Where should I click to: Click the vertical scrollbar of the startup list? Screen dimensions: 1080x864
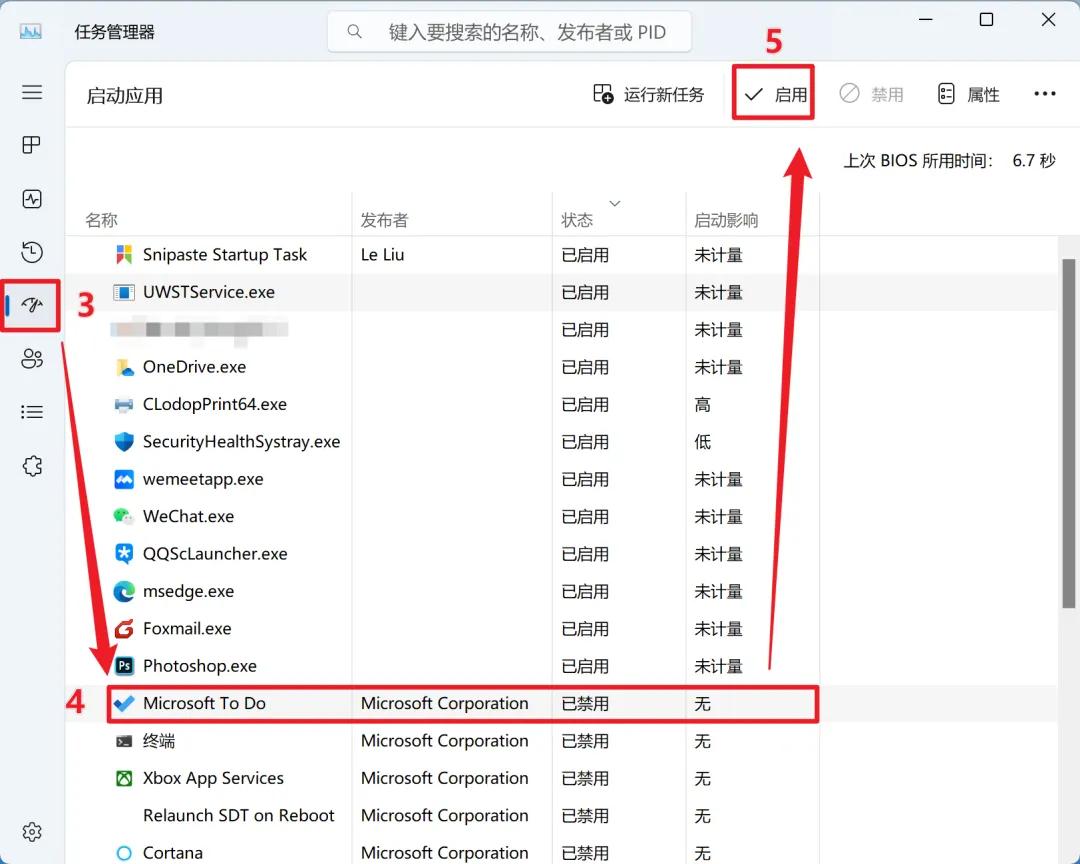click(1068, 433)
